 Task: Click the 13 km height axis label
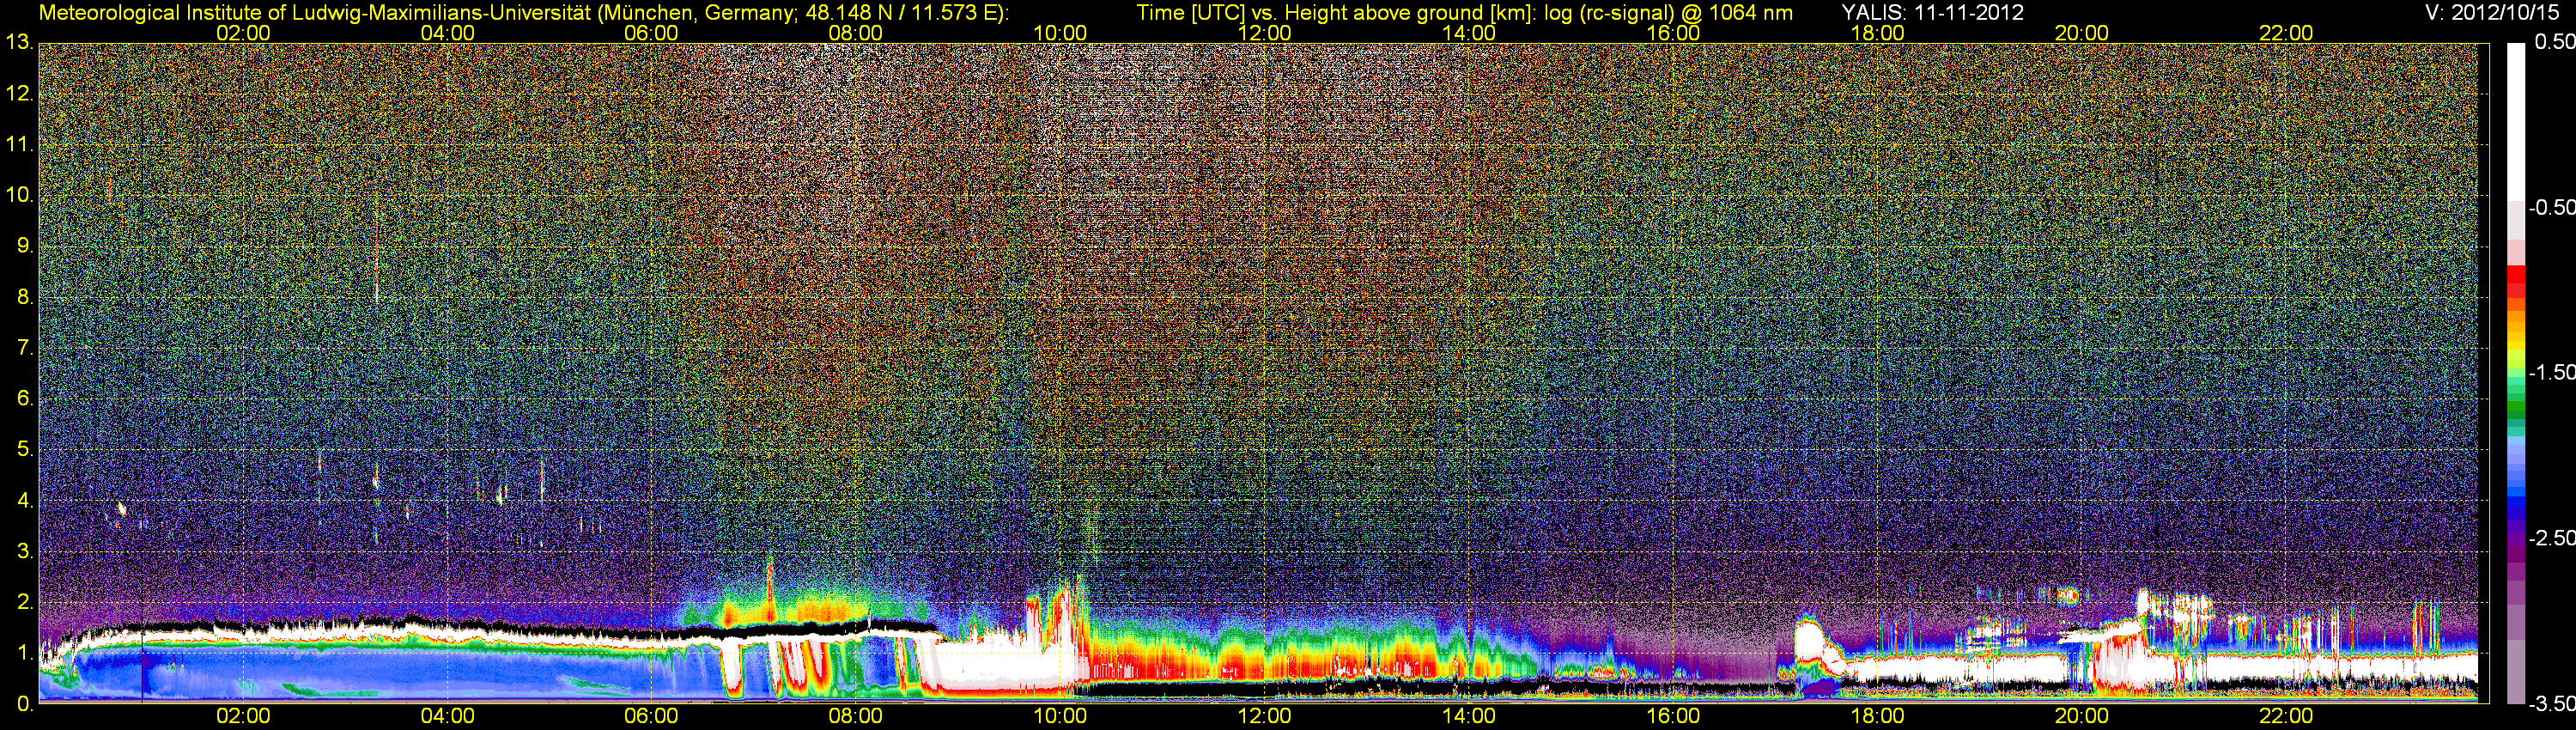pos(18,43)
